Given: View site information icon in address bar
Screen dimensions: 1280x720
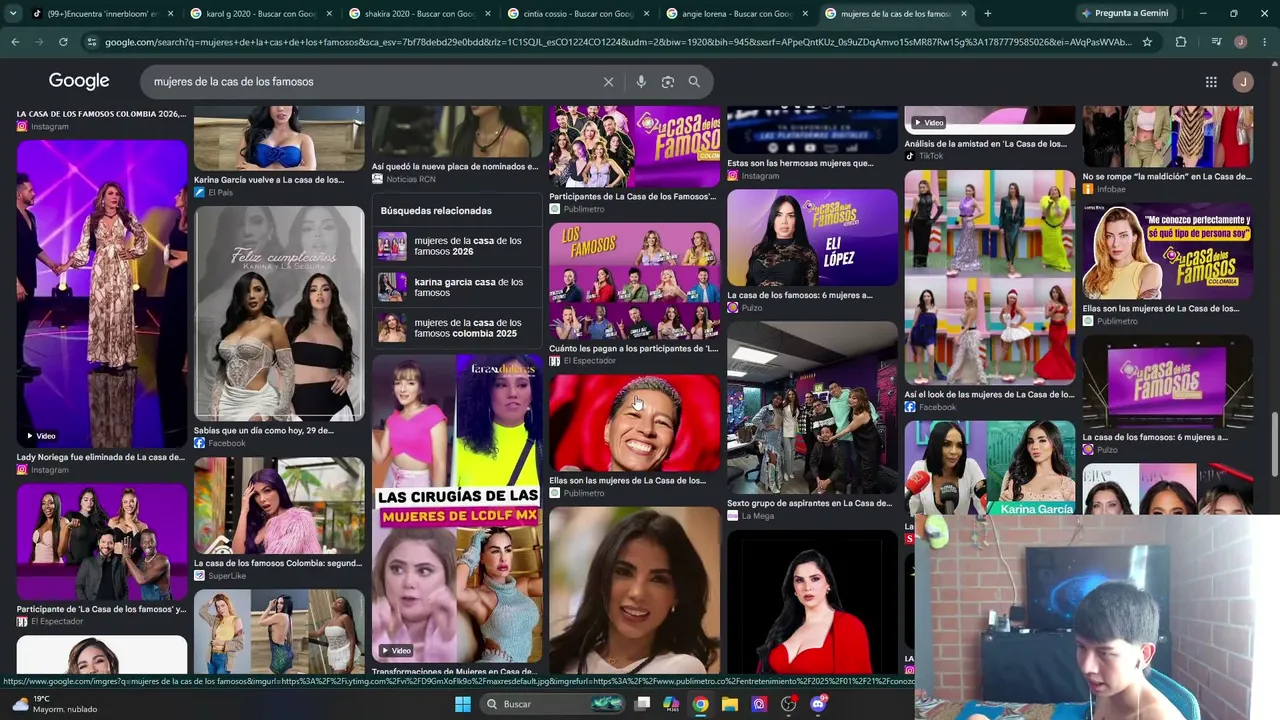Looking at the screenshot, I should pos(92,42).
